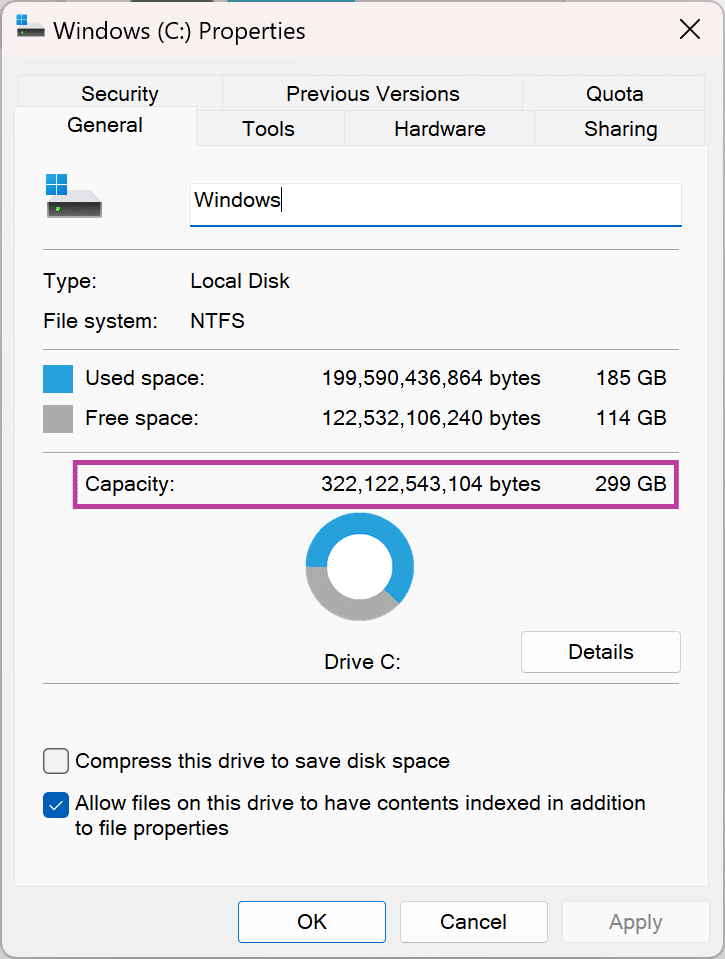Click the Drive C: donut usage chart
Viewport: 725px width, 959px height.
click(x=360, y=566)
